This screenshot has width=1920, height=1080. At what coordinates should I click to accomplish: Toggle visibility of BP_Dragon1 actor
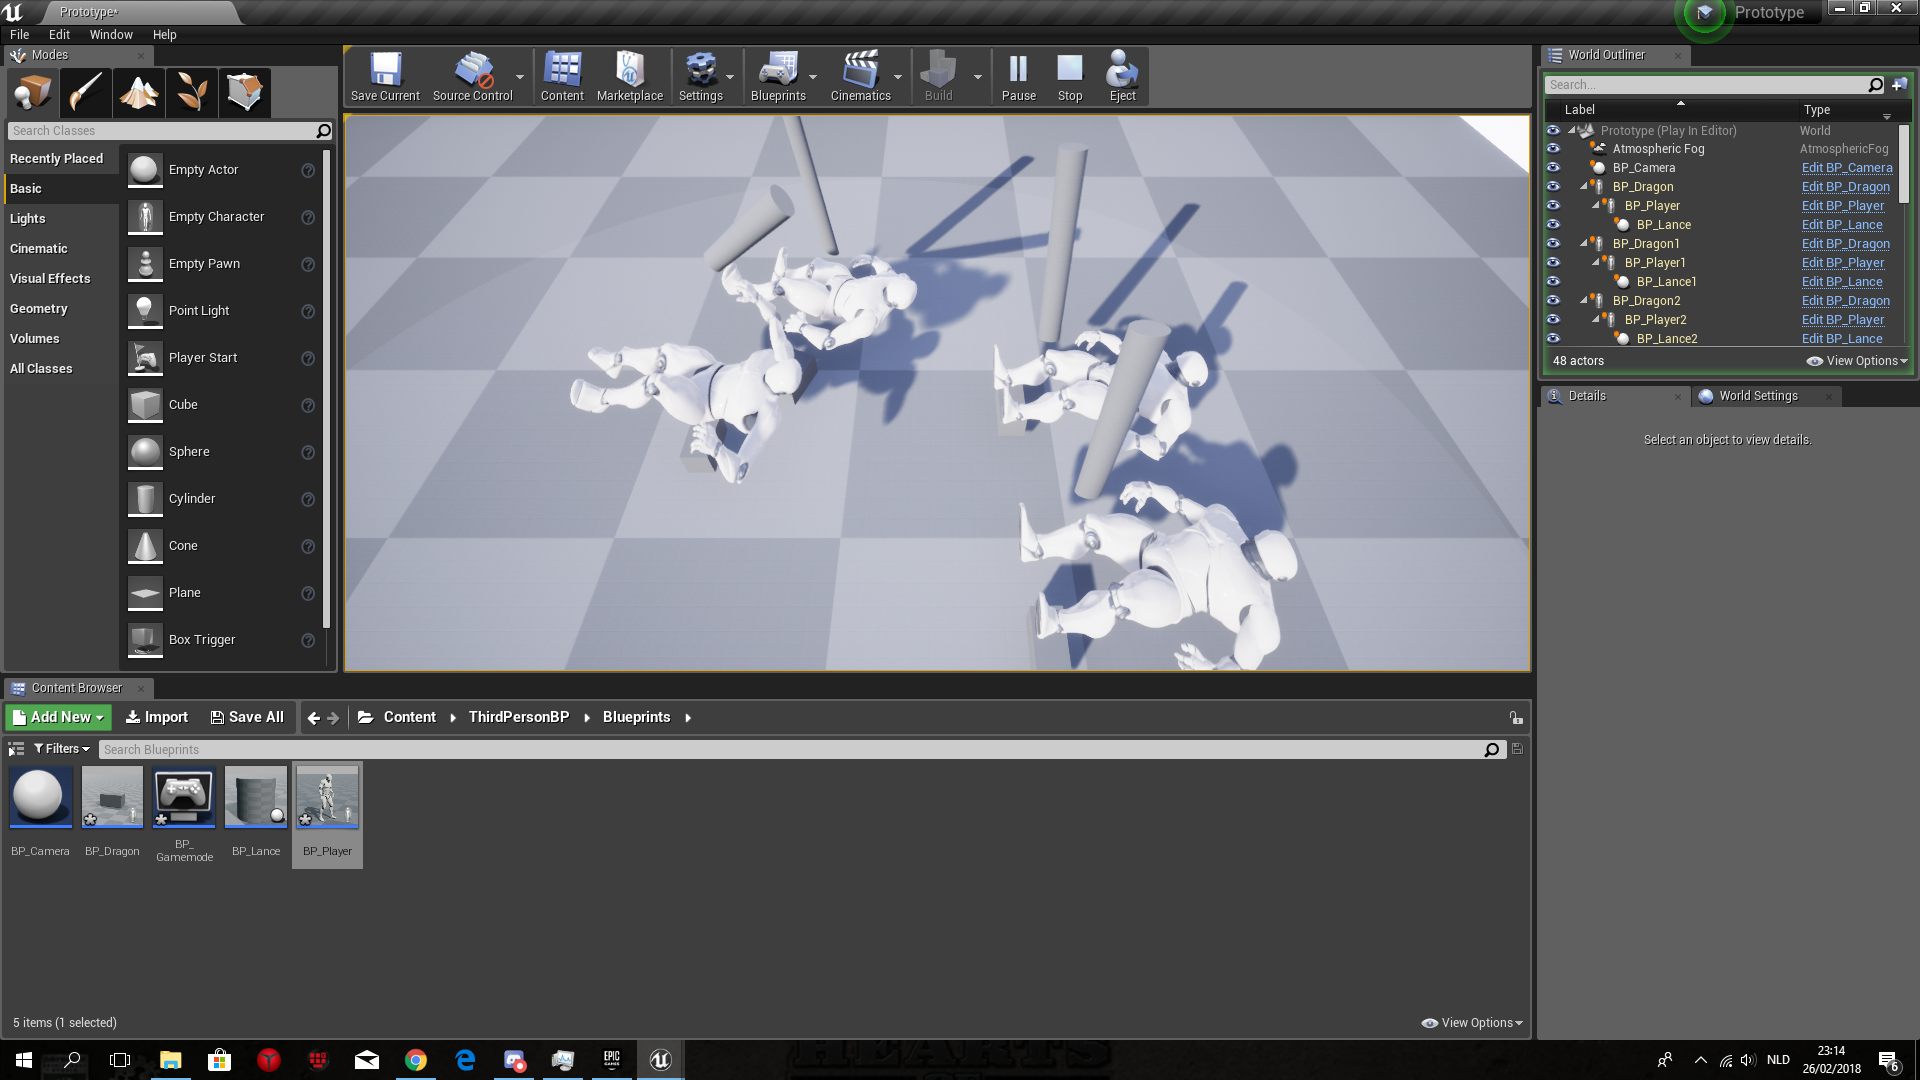tap(1553, 244)
